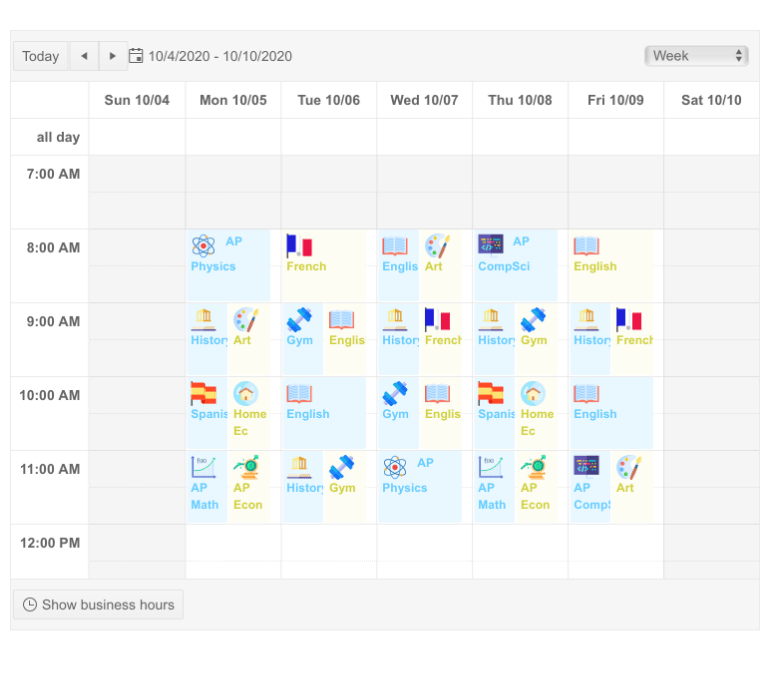Click the Spanish flag icon on Monday 10 AM
770x692 pixels.
coord(204,393)
